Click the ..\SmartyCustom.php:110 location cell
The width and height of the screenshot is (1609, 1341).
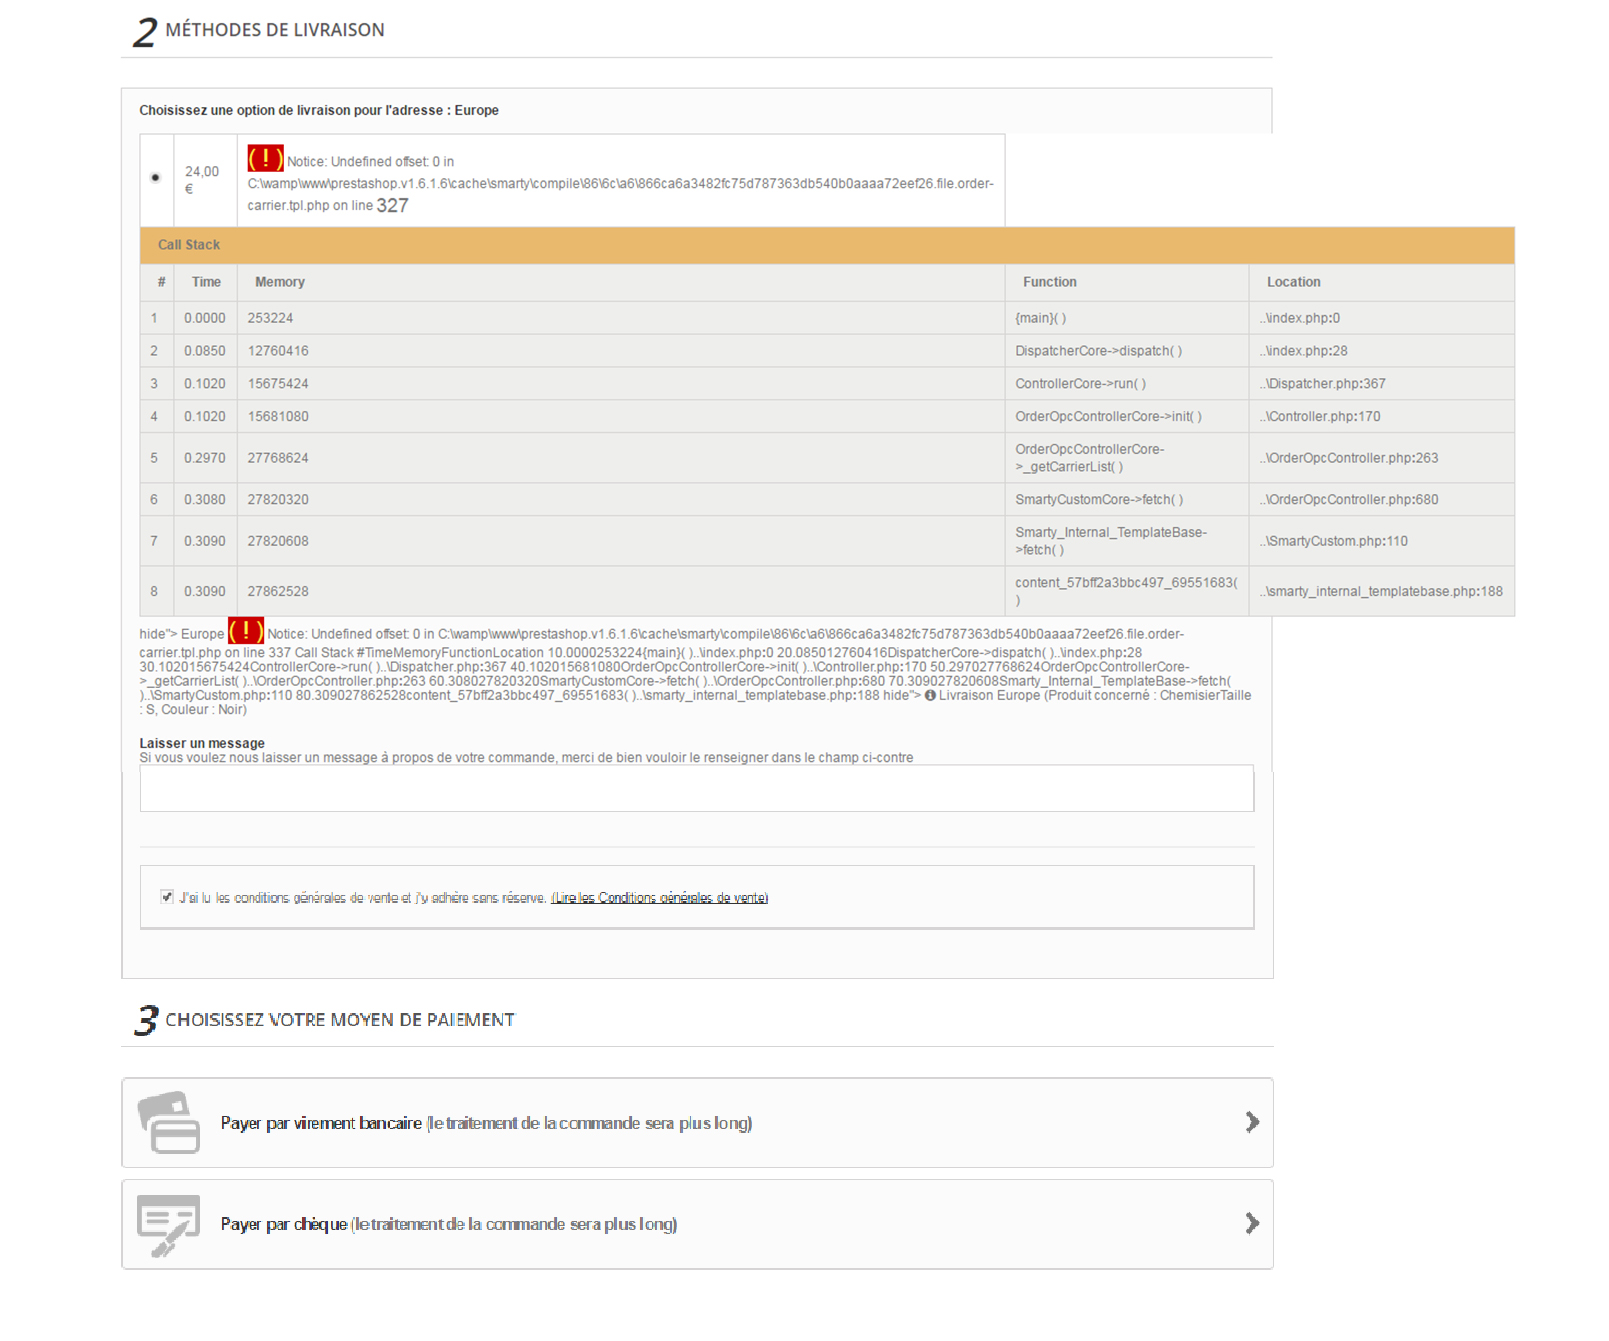click(1382, 541)
